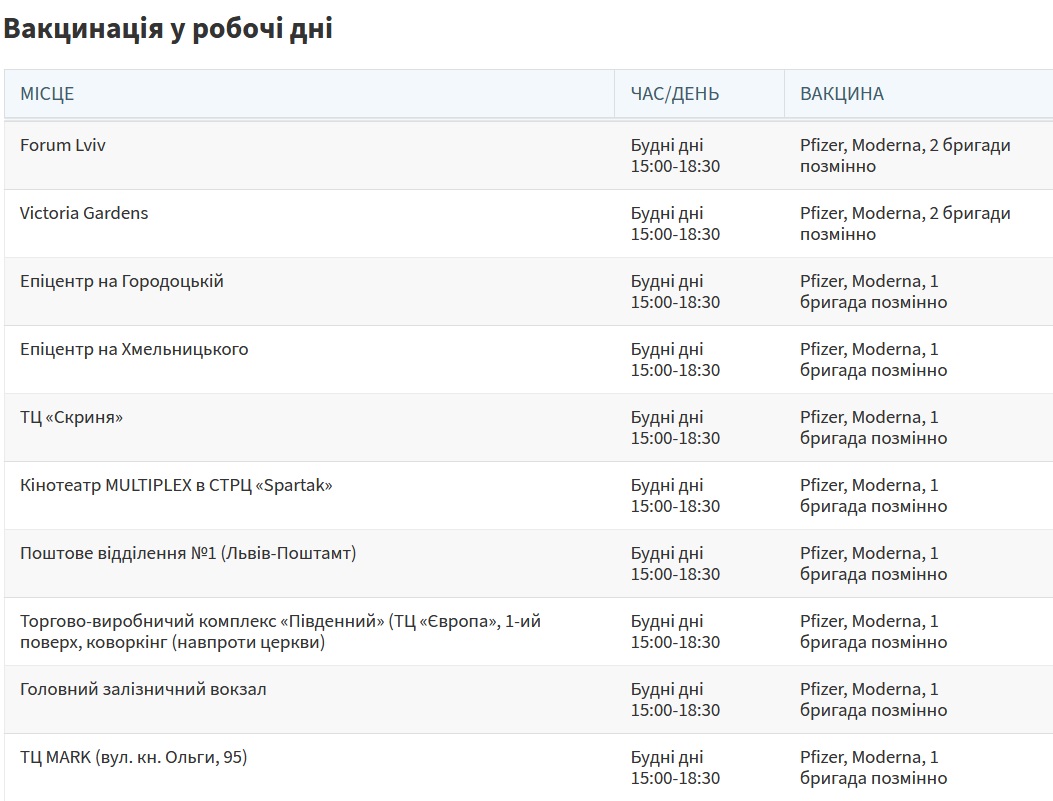Click the ВАКЦИНА column header
The image size is (1053, 801).
pyautogui.click(x=841, y=94)
